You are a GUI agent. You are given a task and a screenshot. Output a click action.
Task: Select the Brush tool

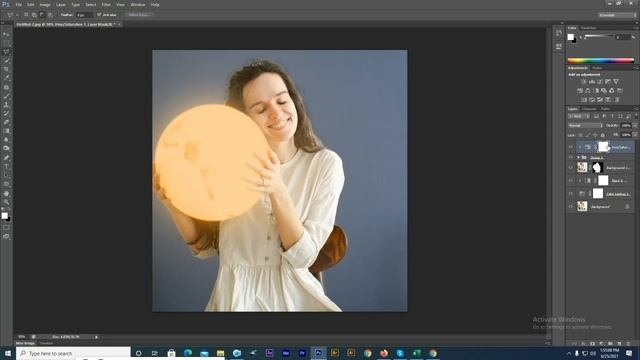pyautogui.click(x=6, y=96)
